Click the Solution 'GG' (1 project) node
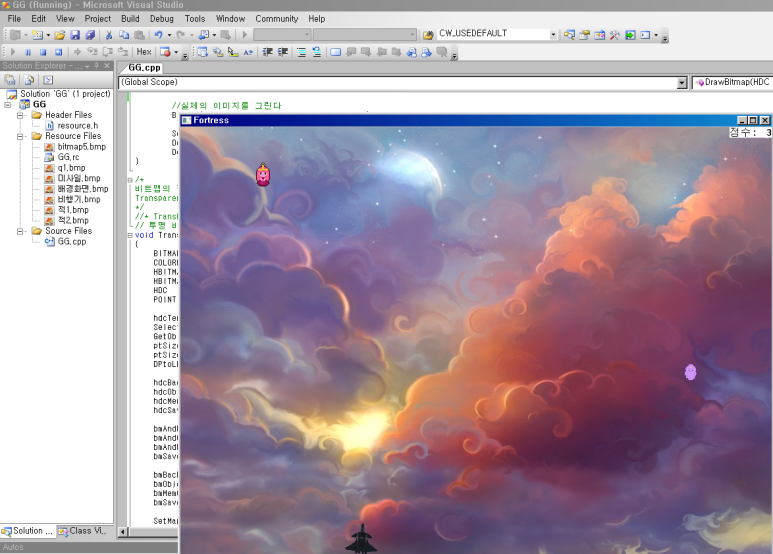Screen dimensions: 773x554 click(x=65, y=94)
